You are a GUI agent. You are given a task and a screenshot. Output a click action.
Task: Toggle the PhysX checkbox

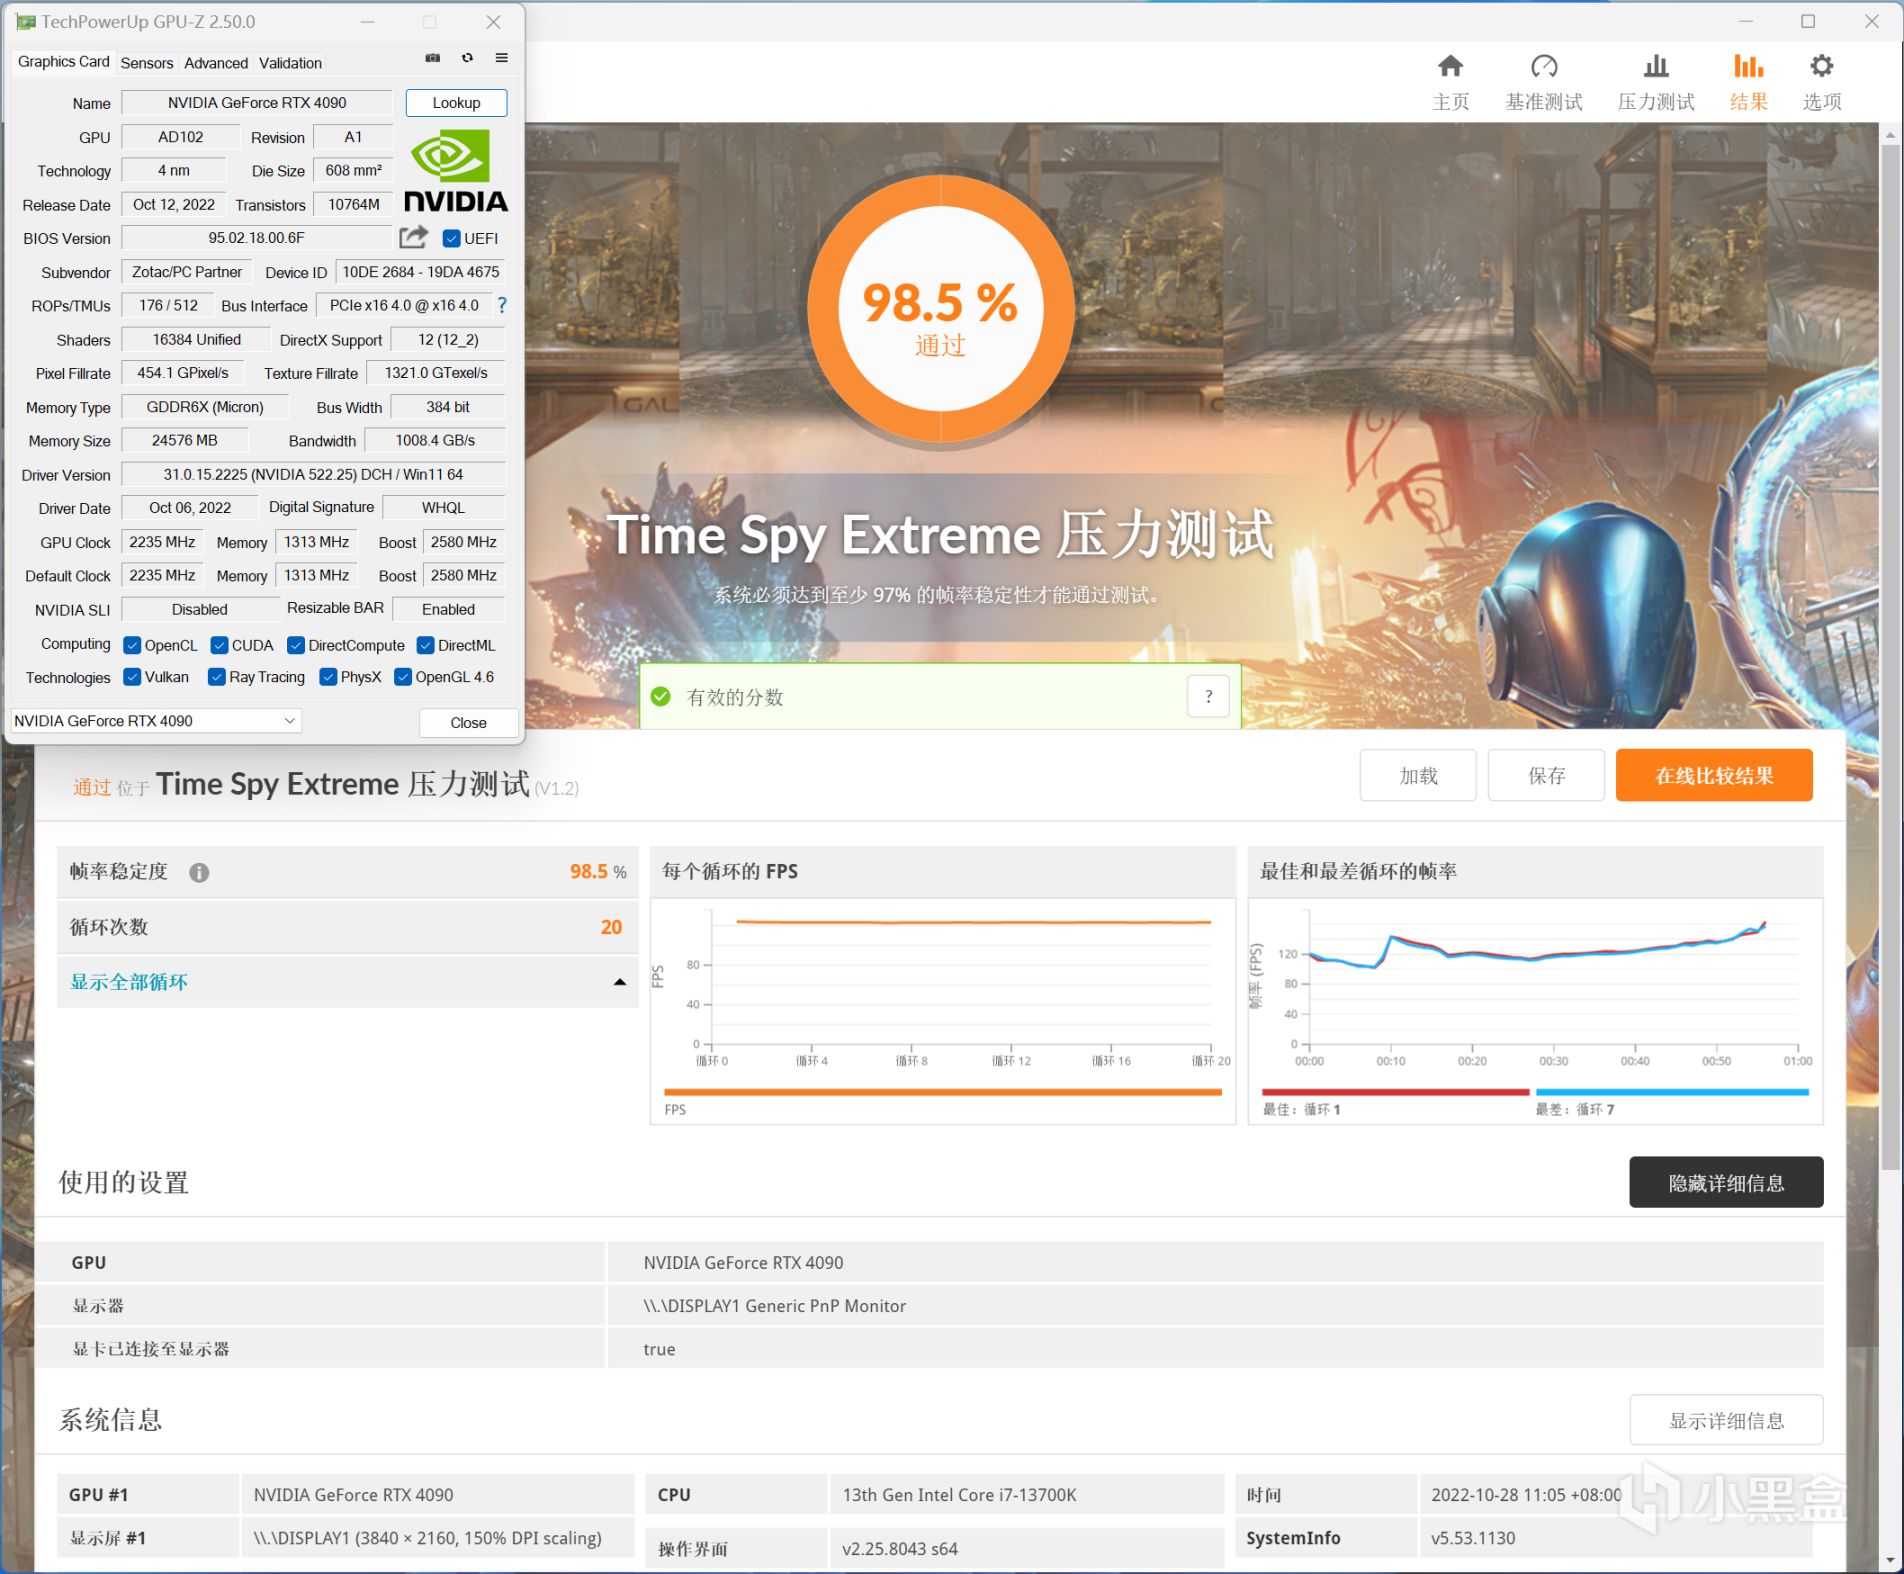tap(328, 677)
